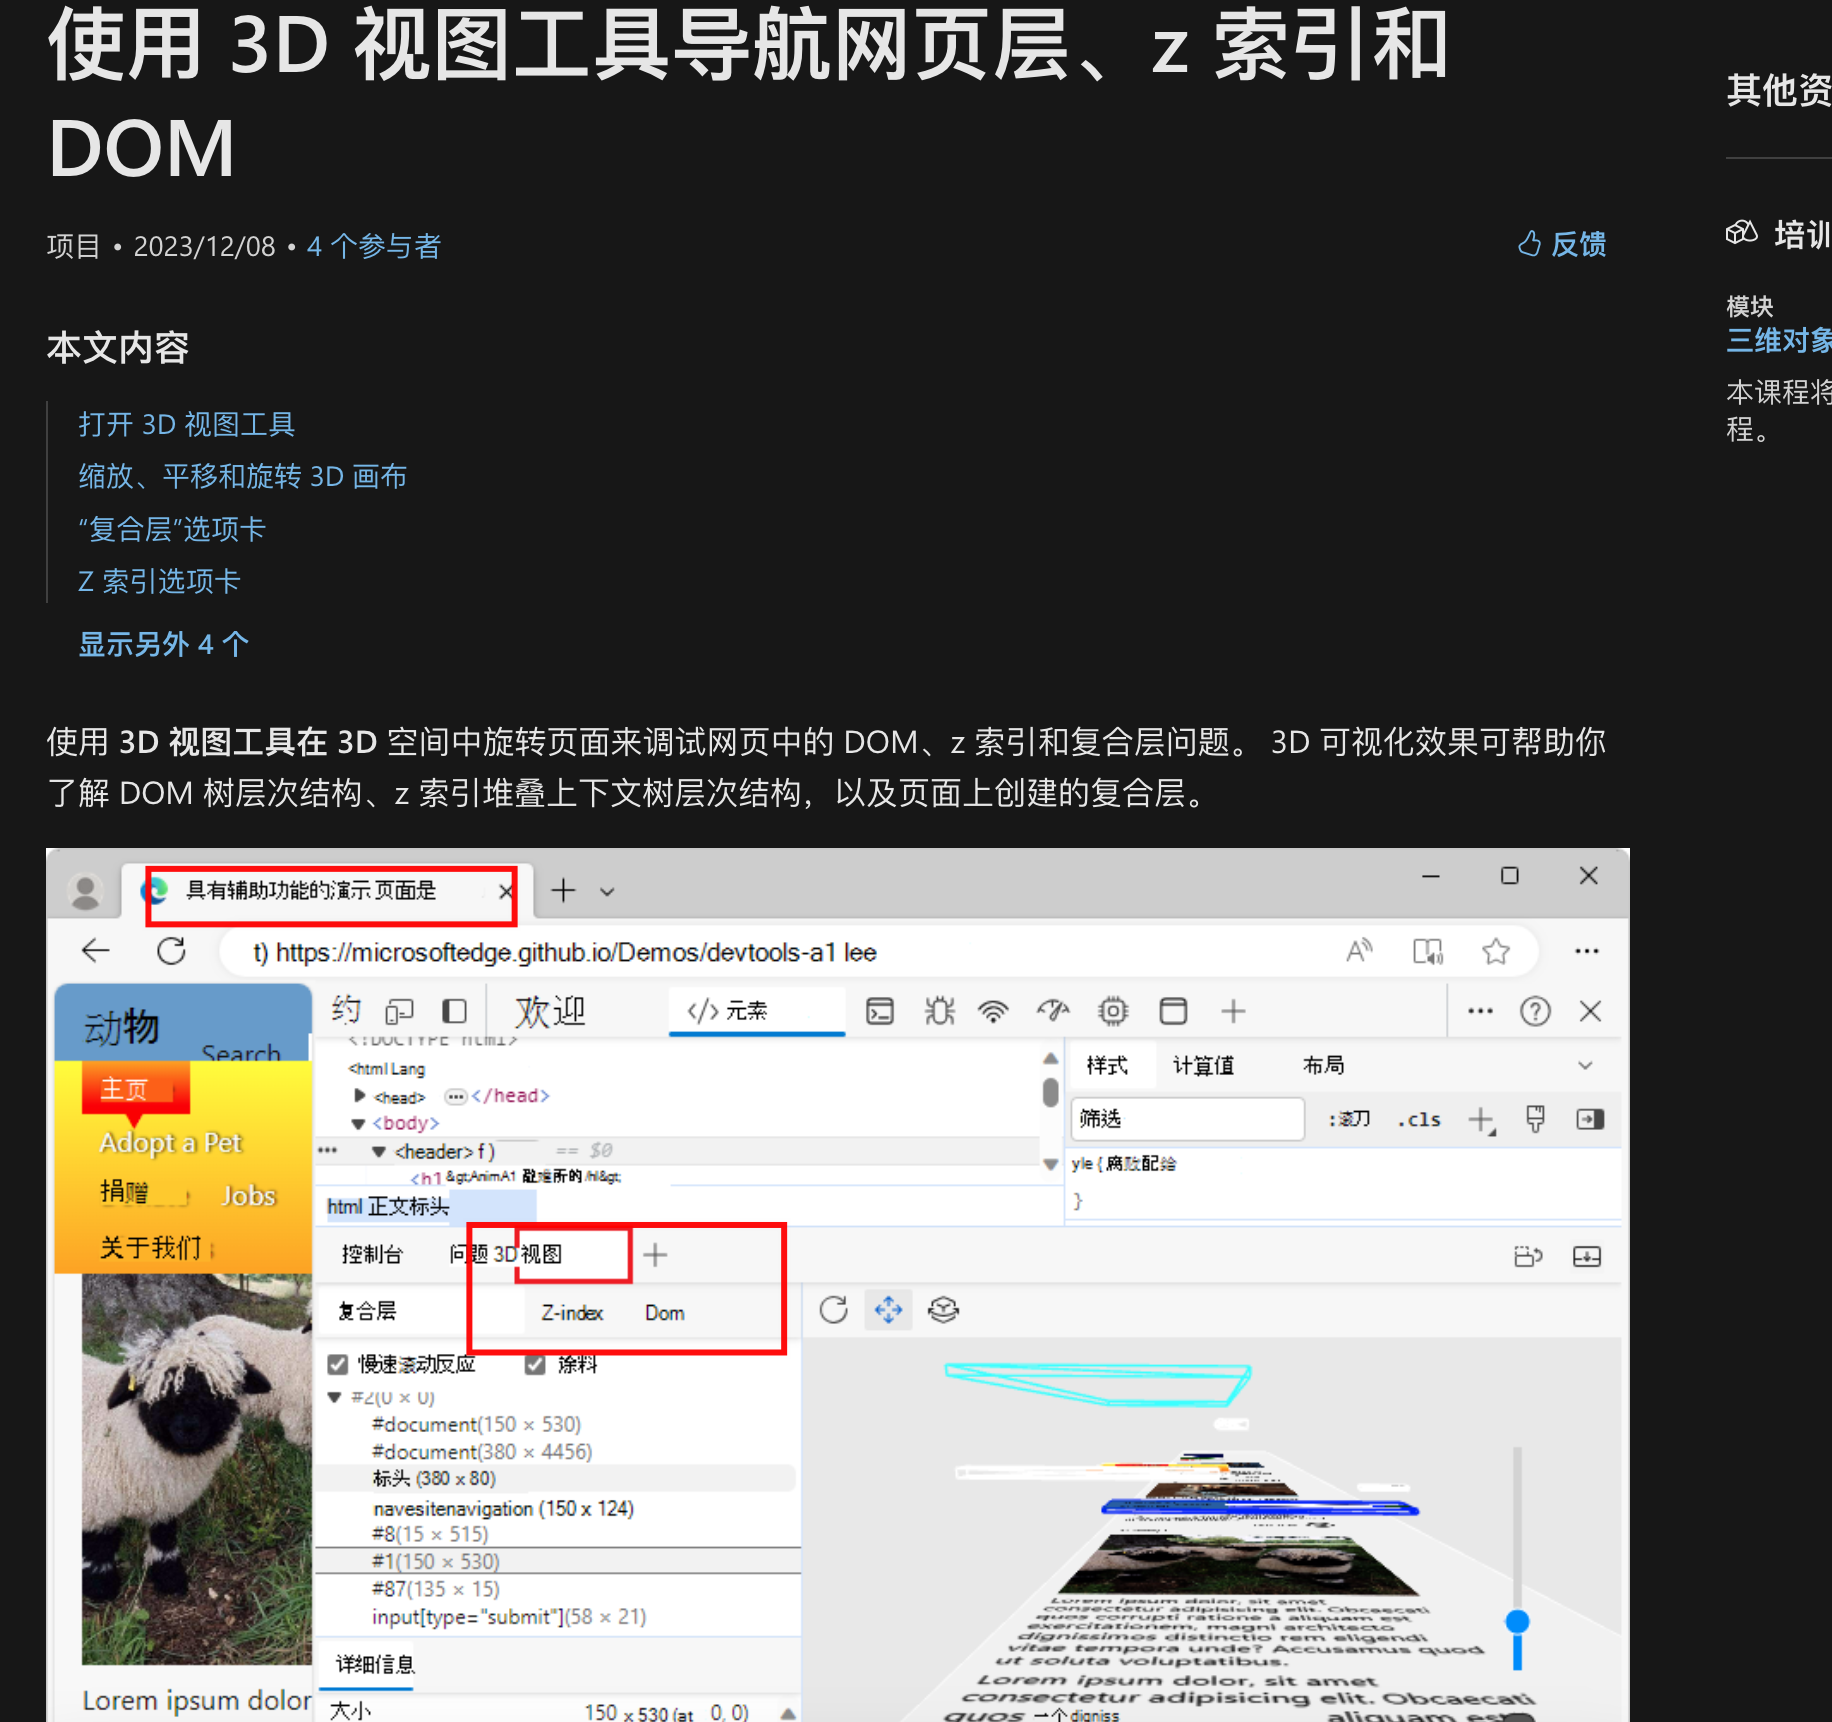1832x1722 pixels.
Task: Open the DevTools customize three-dot menu
Action: pyautogui.click(x=1481, y=1012)
